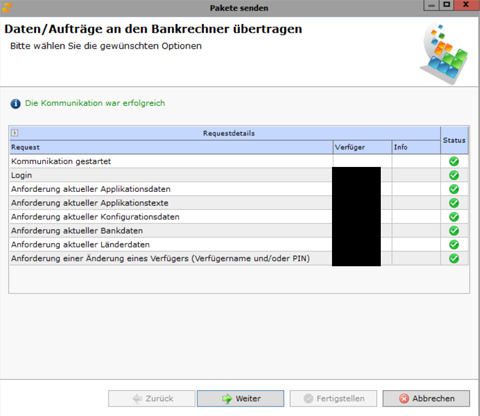Click the status checkmark for Verfügers änderung row
Screen dimensions: 480x416
tap(454, 258)
